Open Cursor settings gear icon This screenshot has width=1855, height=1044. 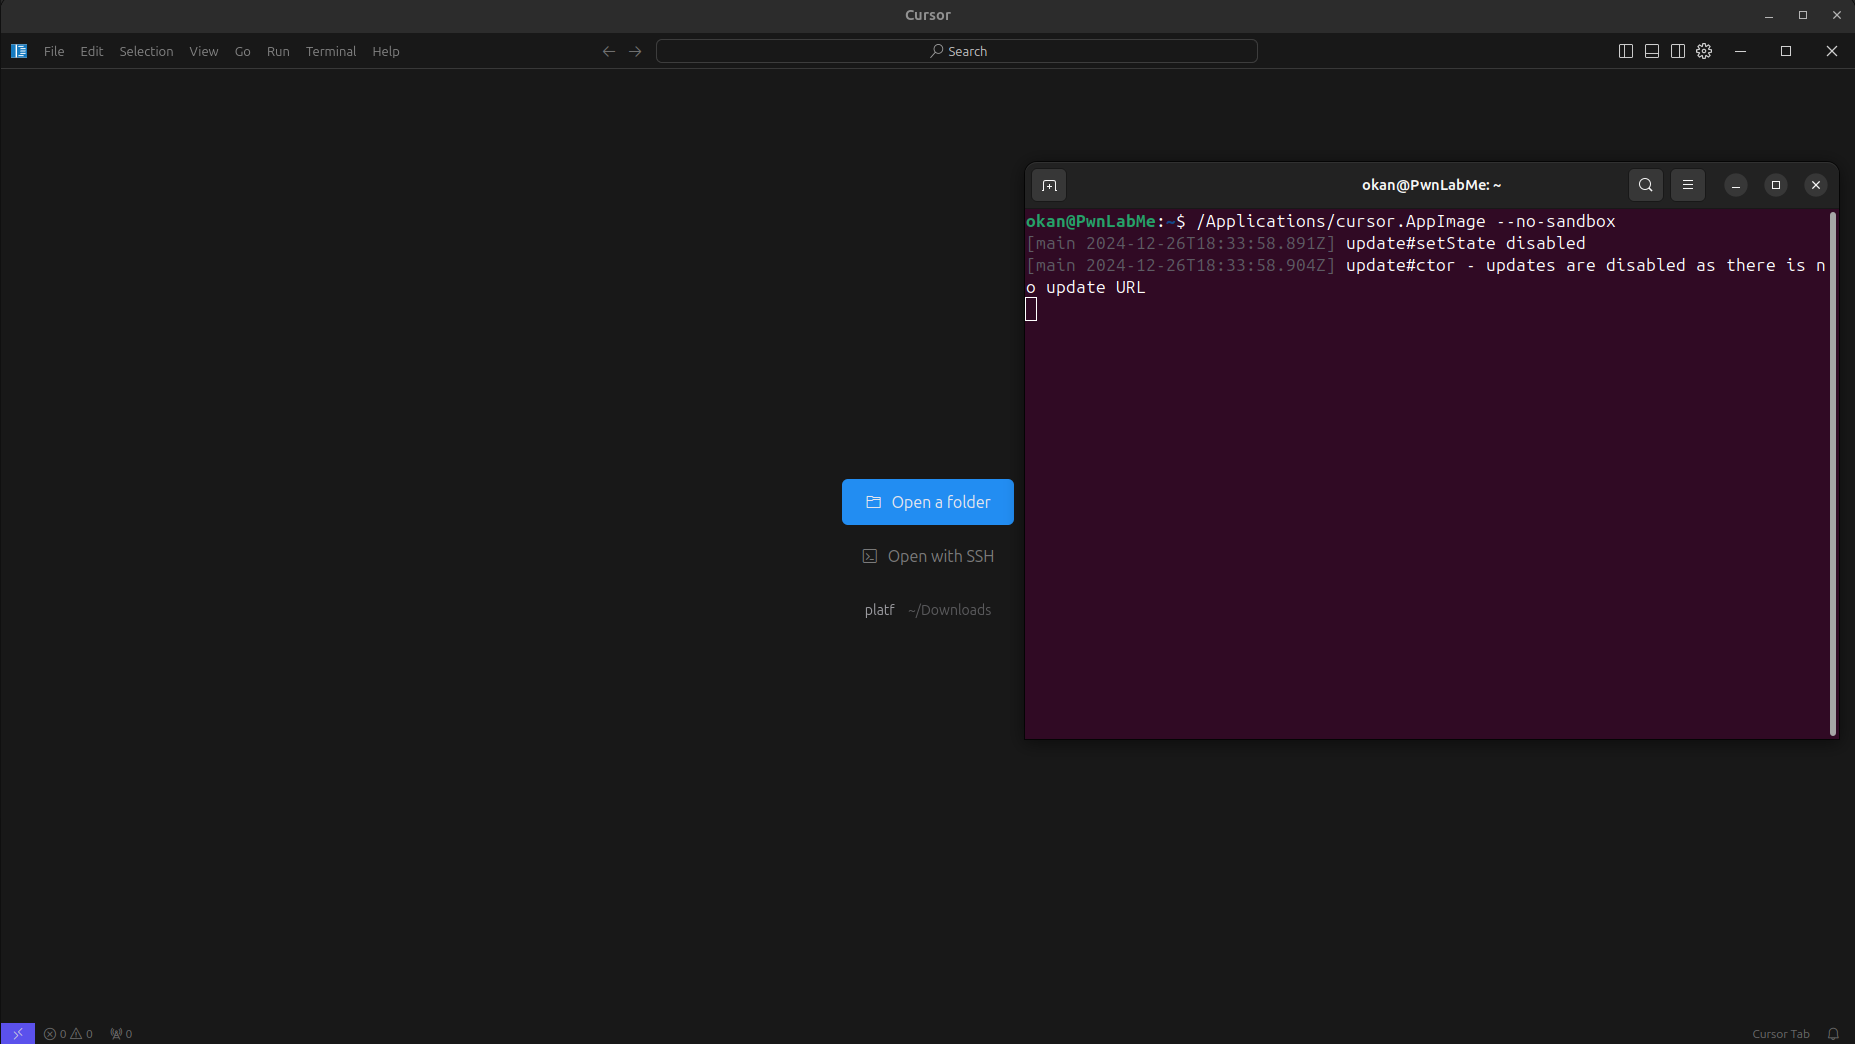coord(1704,51)
